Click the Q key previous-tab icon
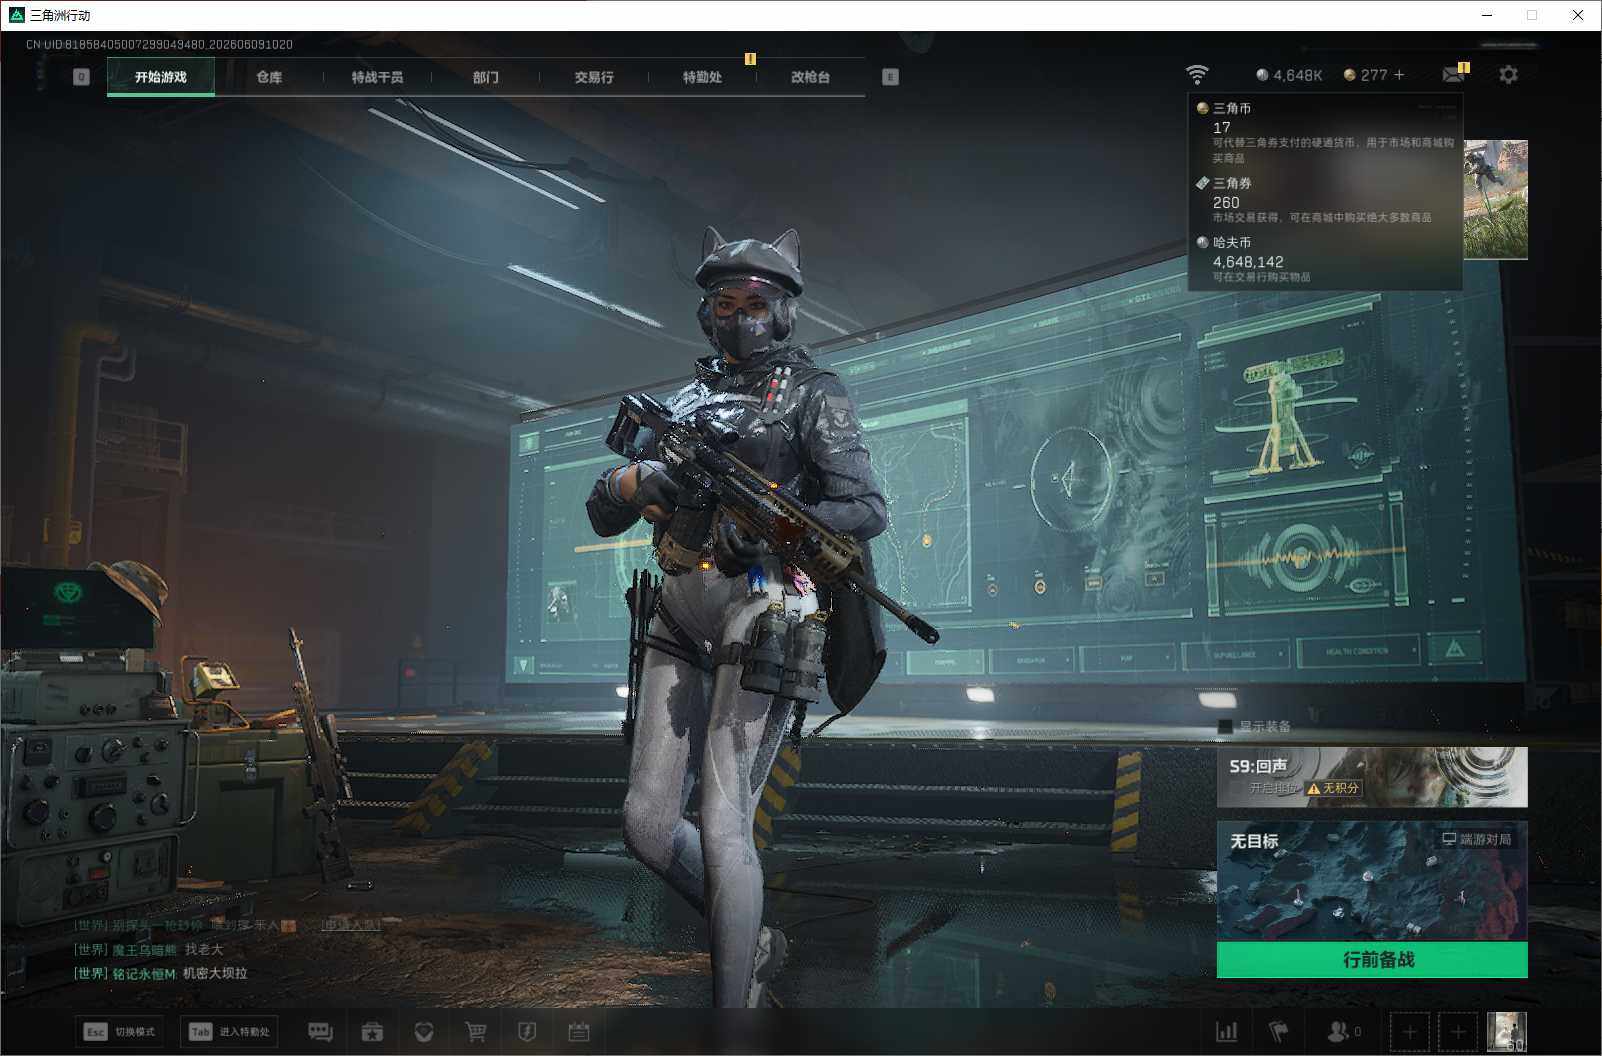1602x1056 pixels. pyautogui.click(x=82, y=77)
